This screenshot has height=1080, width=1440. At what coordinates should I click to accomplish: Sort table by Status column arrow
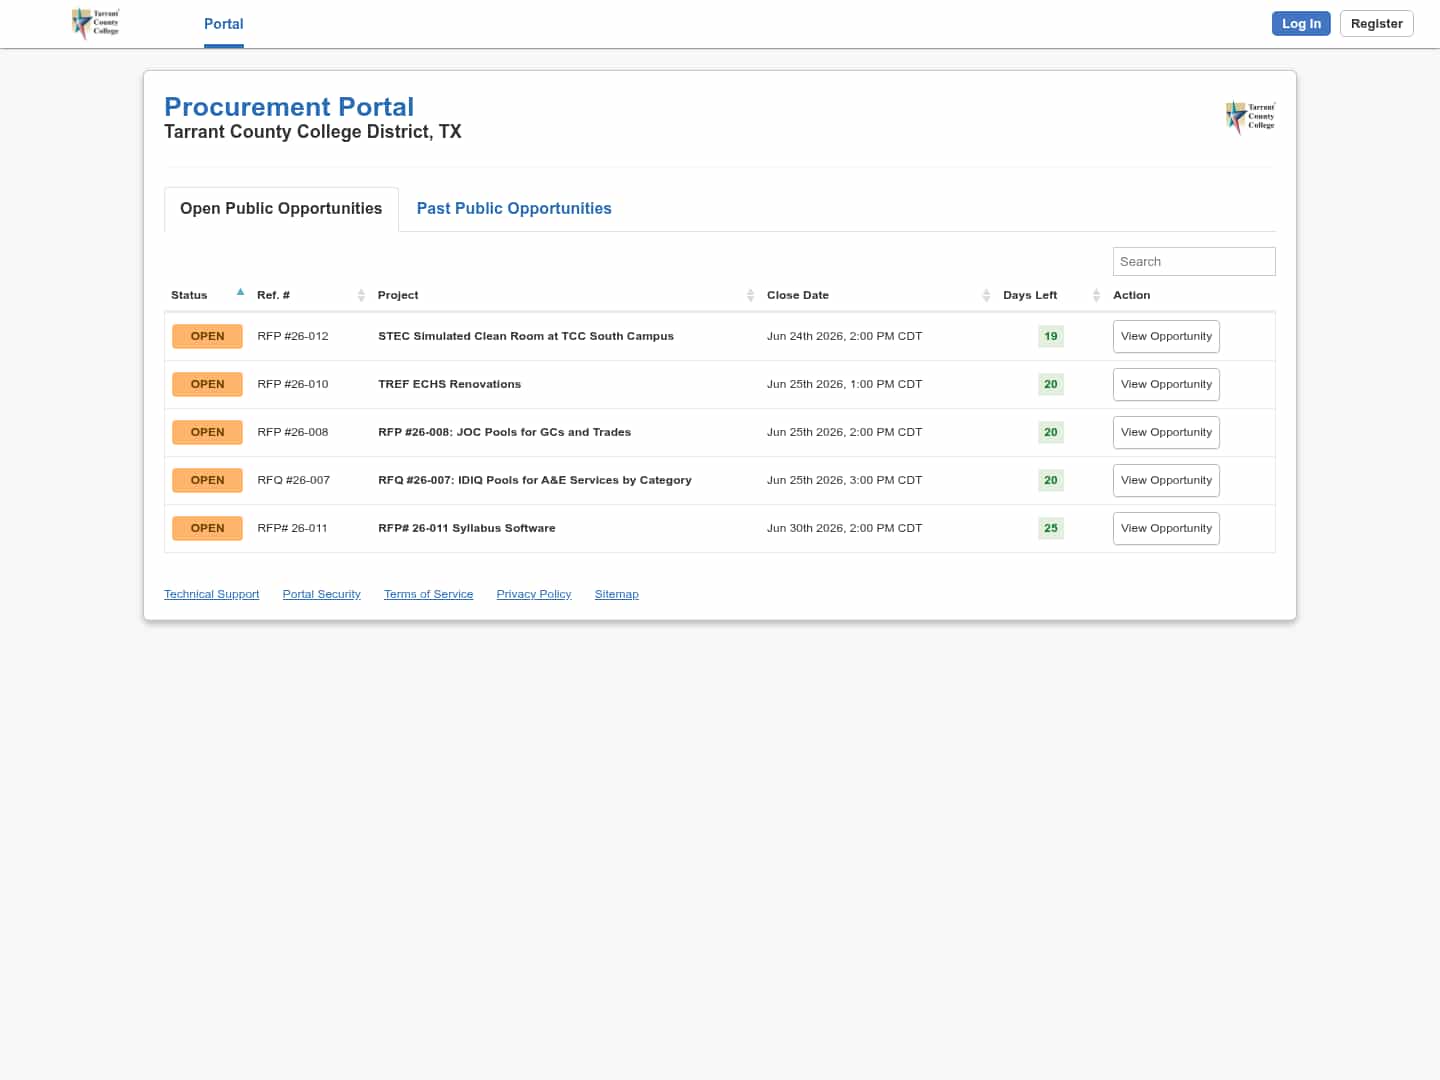click(240, 292)
